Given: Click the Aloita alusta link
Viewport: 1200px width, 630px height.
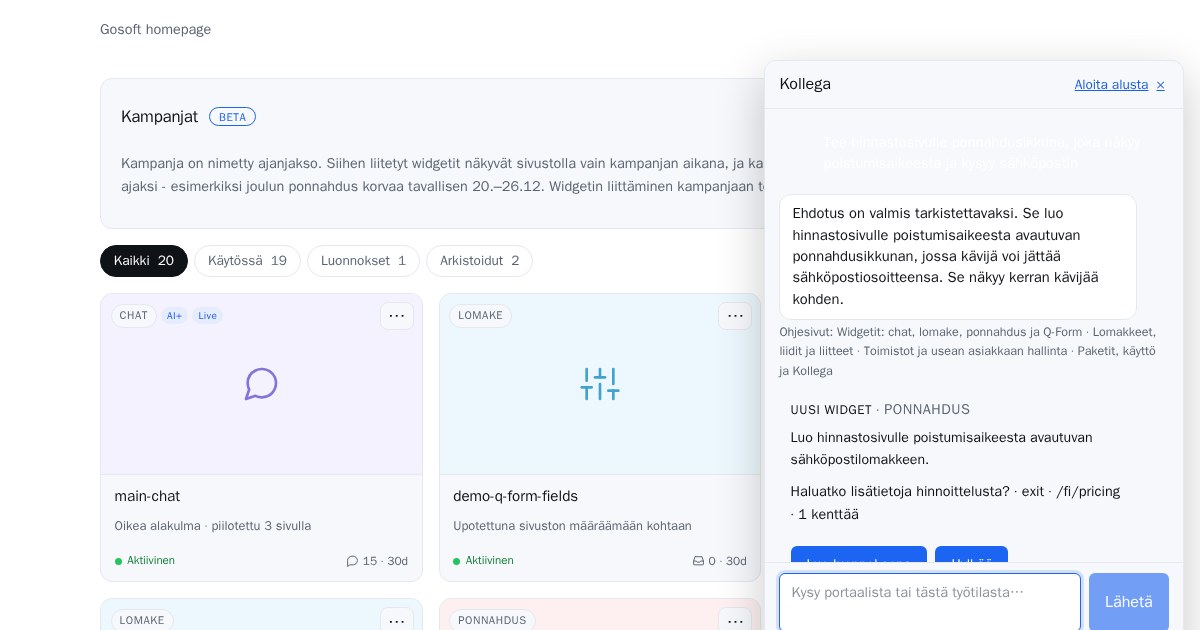Looking at the screenshot, I should [x=1111, y=85].
